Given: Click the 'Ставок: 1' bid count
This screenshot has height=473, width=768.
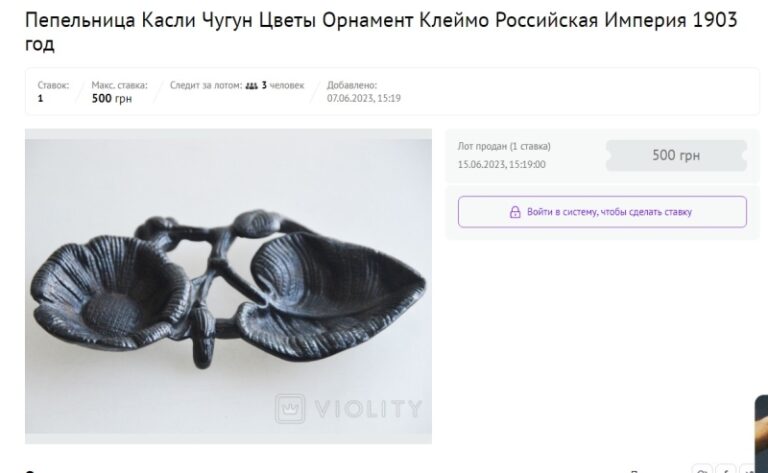Looking at the screenshot, I should [x=53, y=92].
